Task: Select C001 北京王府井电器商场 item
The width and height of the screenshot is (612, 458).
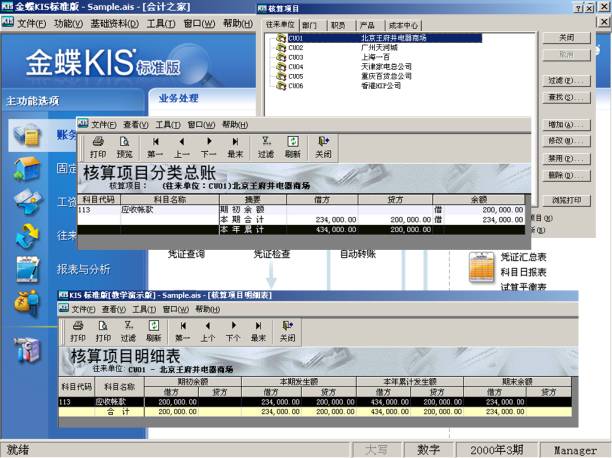Action: coord(379,38)
